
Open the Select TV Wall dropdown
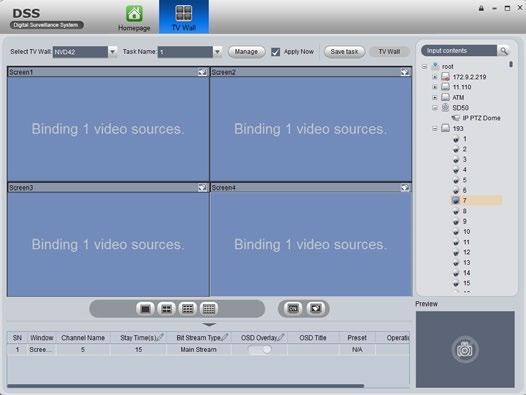click(112, 52)
